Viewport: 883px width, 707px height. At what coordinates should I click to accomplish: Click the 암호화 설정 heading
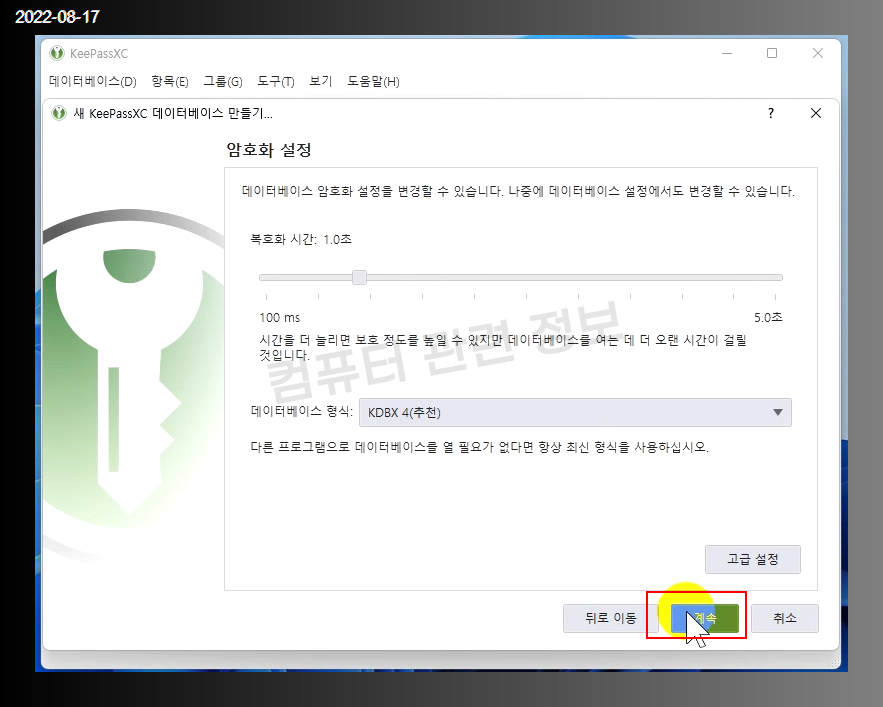point(269,150)
